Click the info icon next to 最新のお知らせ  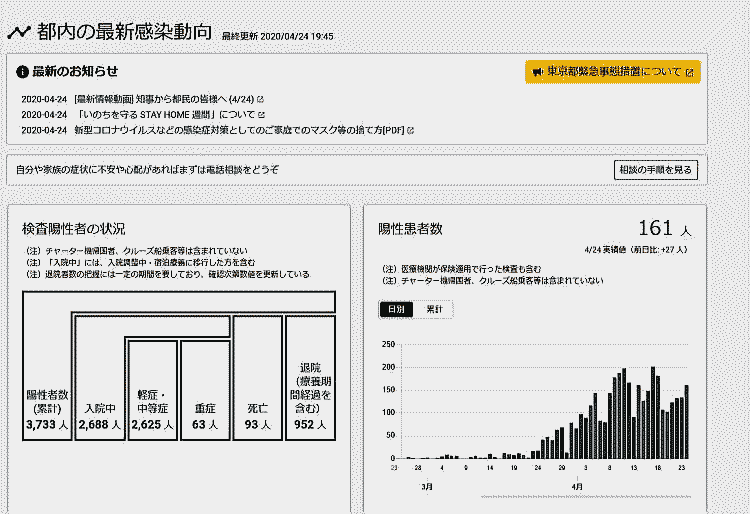coord(22,72)
